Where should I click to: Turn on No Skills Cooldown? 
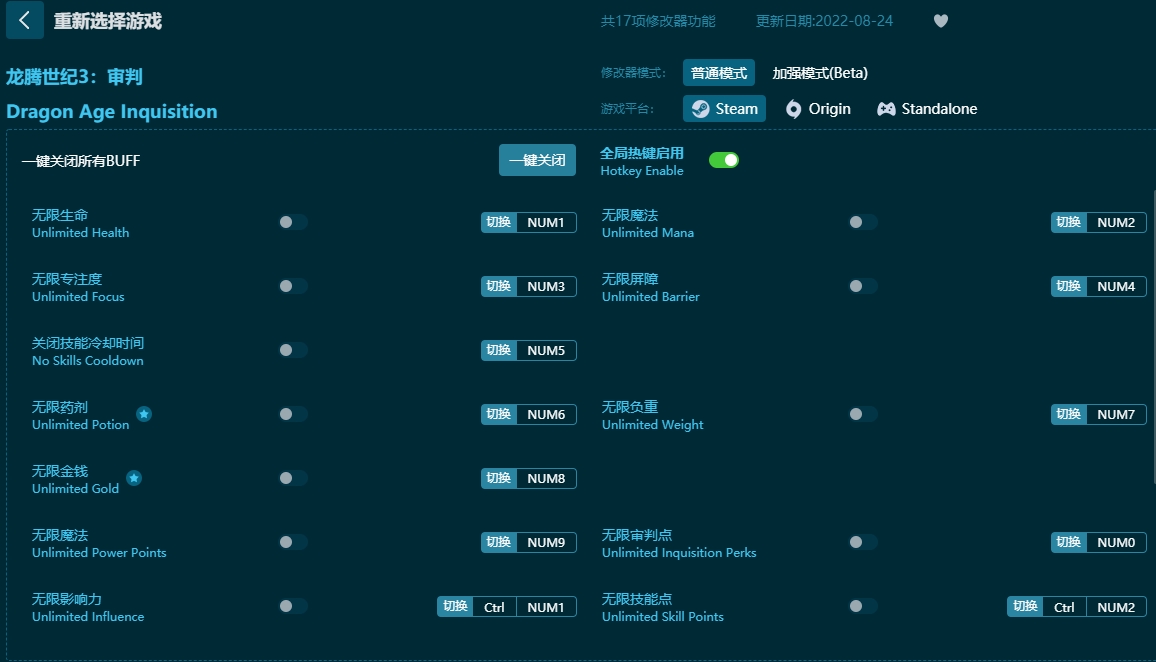(292, 350)
